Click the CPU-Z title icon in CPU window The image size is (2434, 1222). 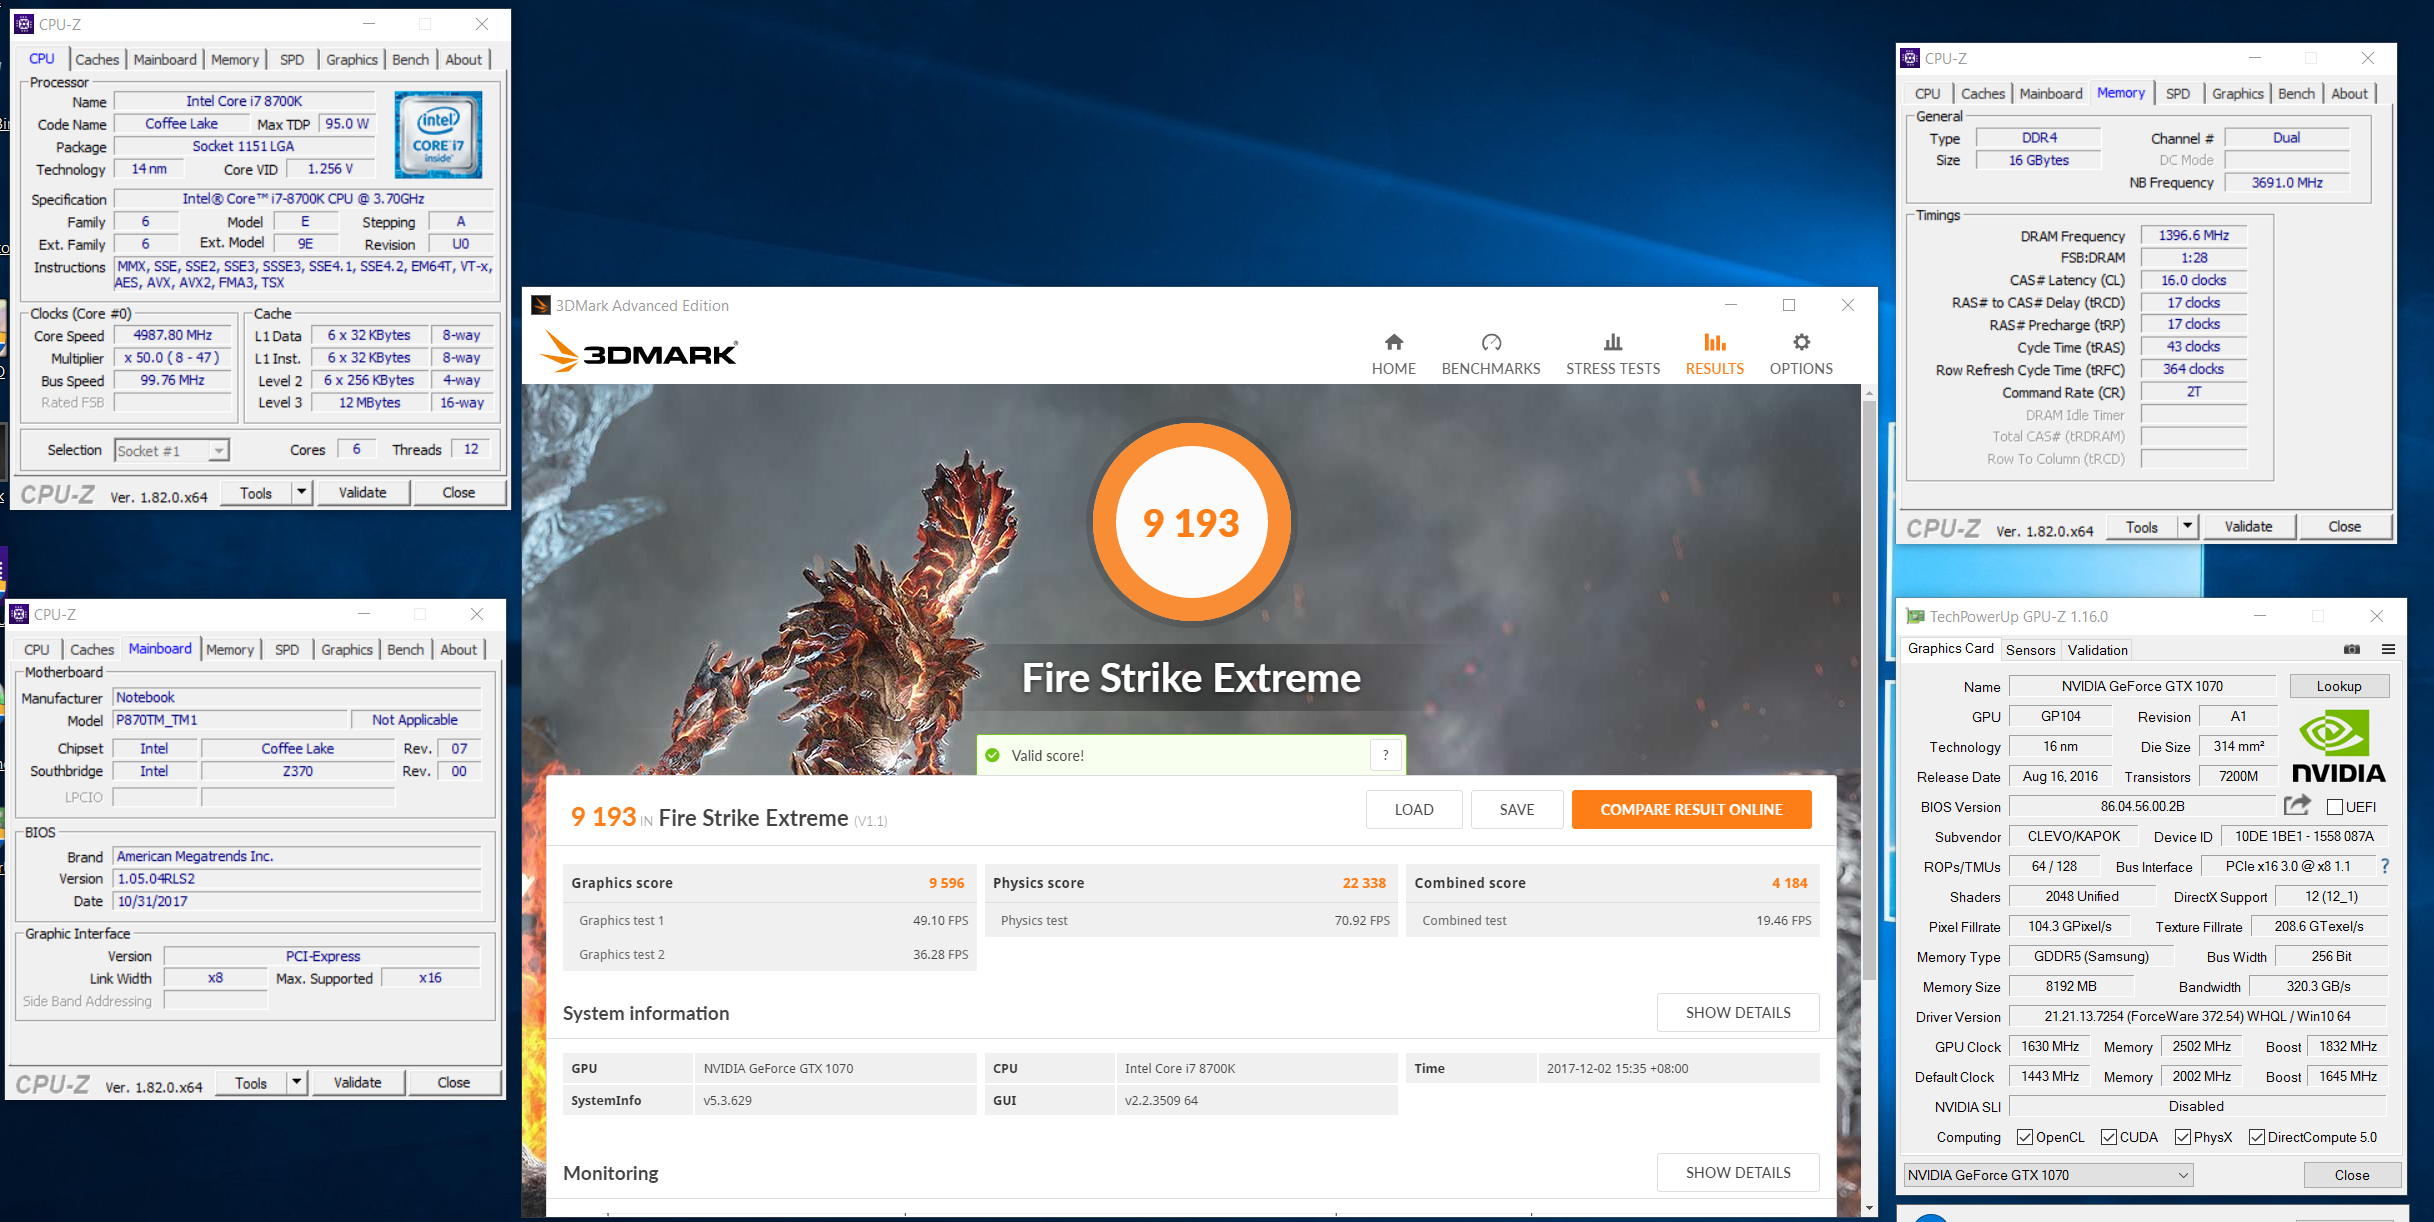[x=25, y=24]
